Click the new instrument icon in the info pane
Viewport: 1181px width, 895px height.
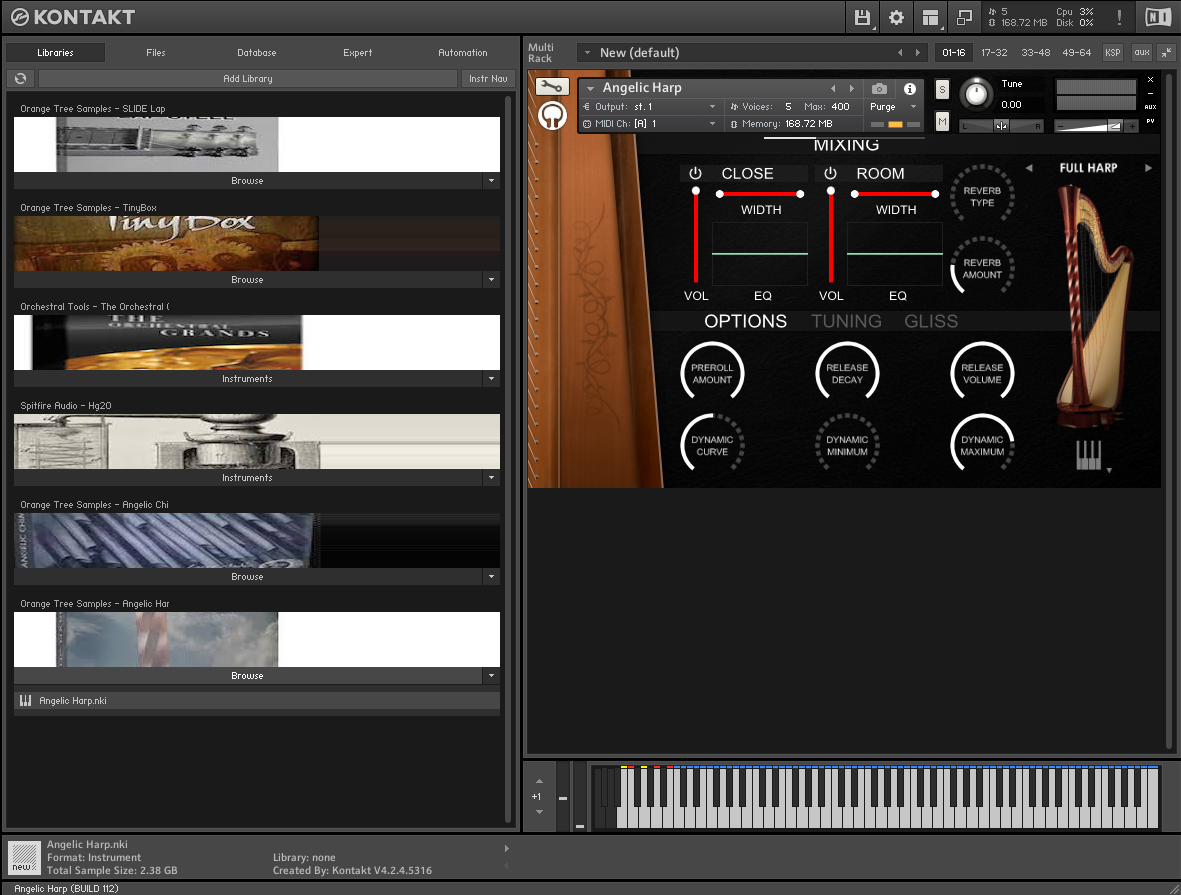23,857
